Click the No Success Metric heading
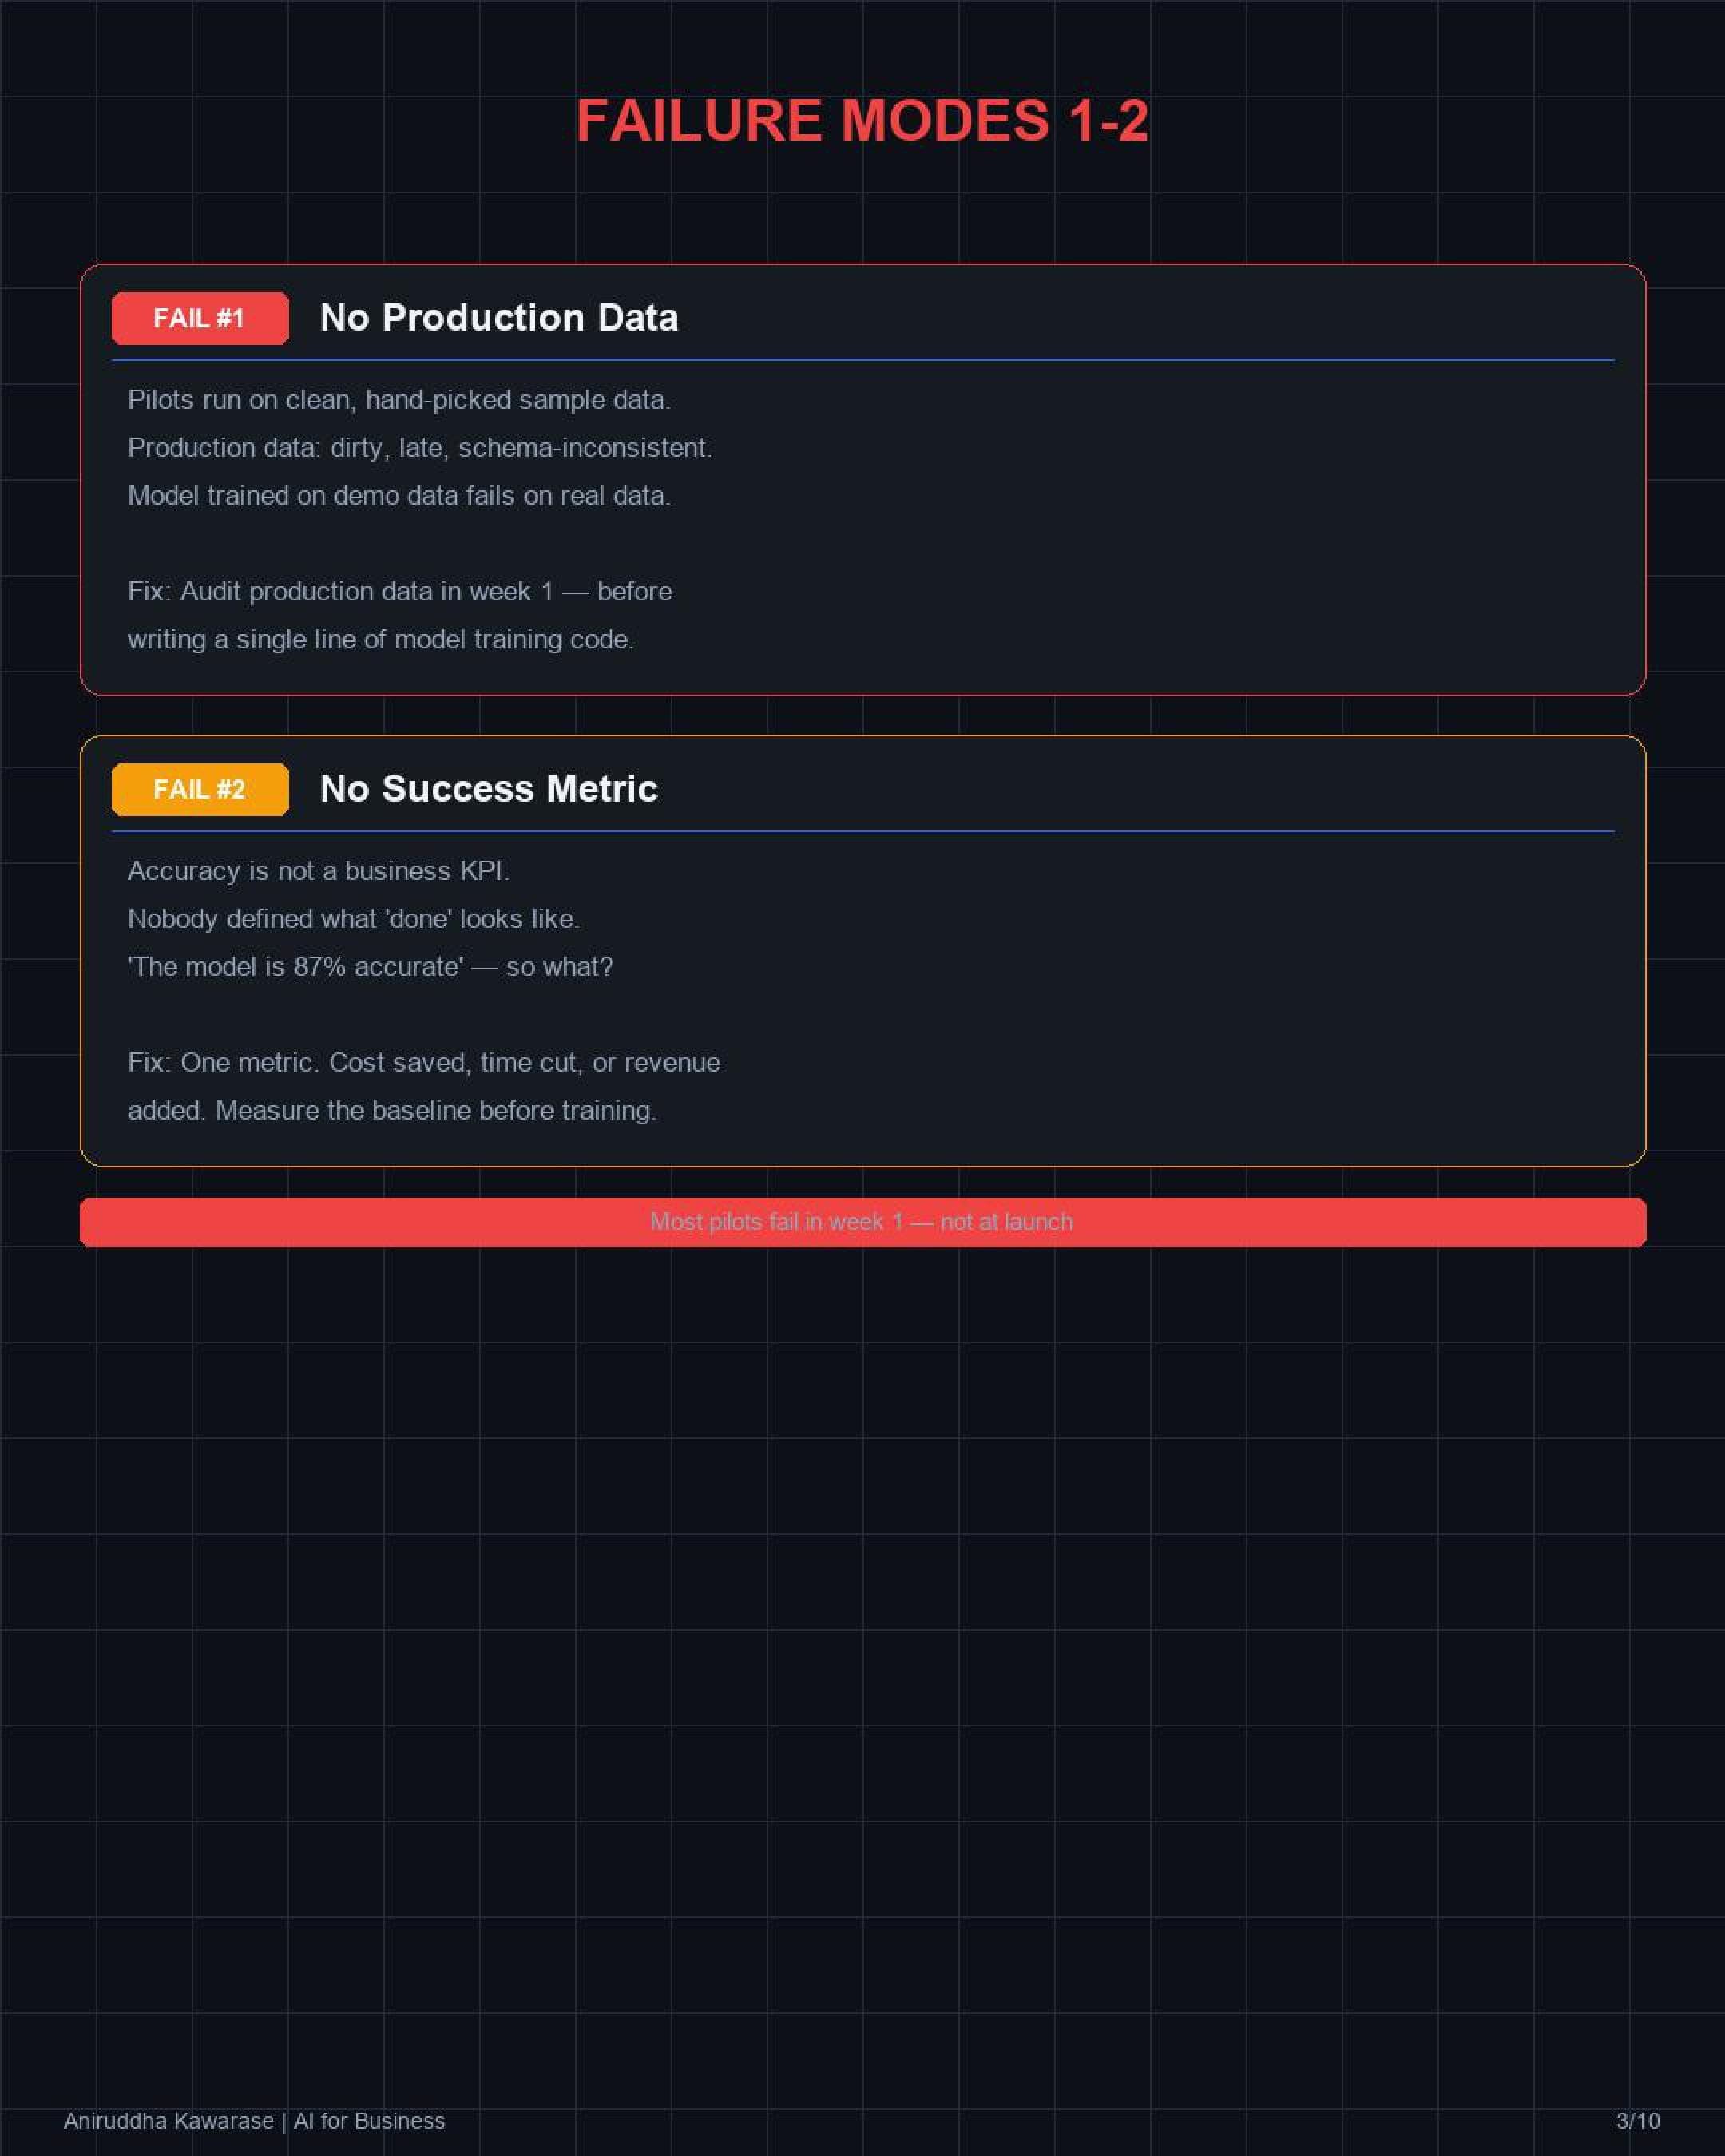This screenshot has width=1725, height=2156. tap(489, 789)
